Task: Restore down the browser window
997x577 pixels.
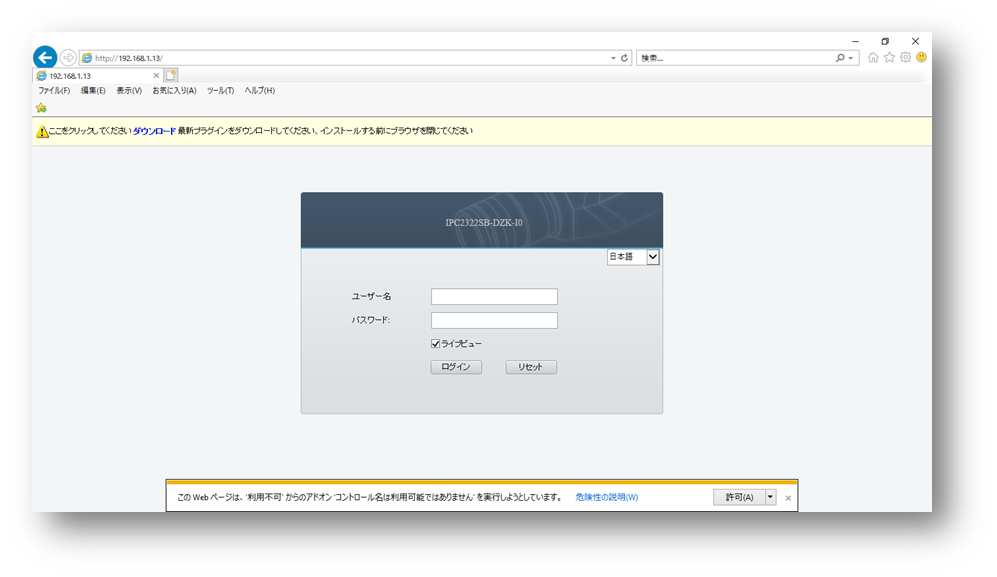Action: (x=885, y=41)
